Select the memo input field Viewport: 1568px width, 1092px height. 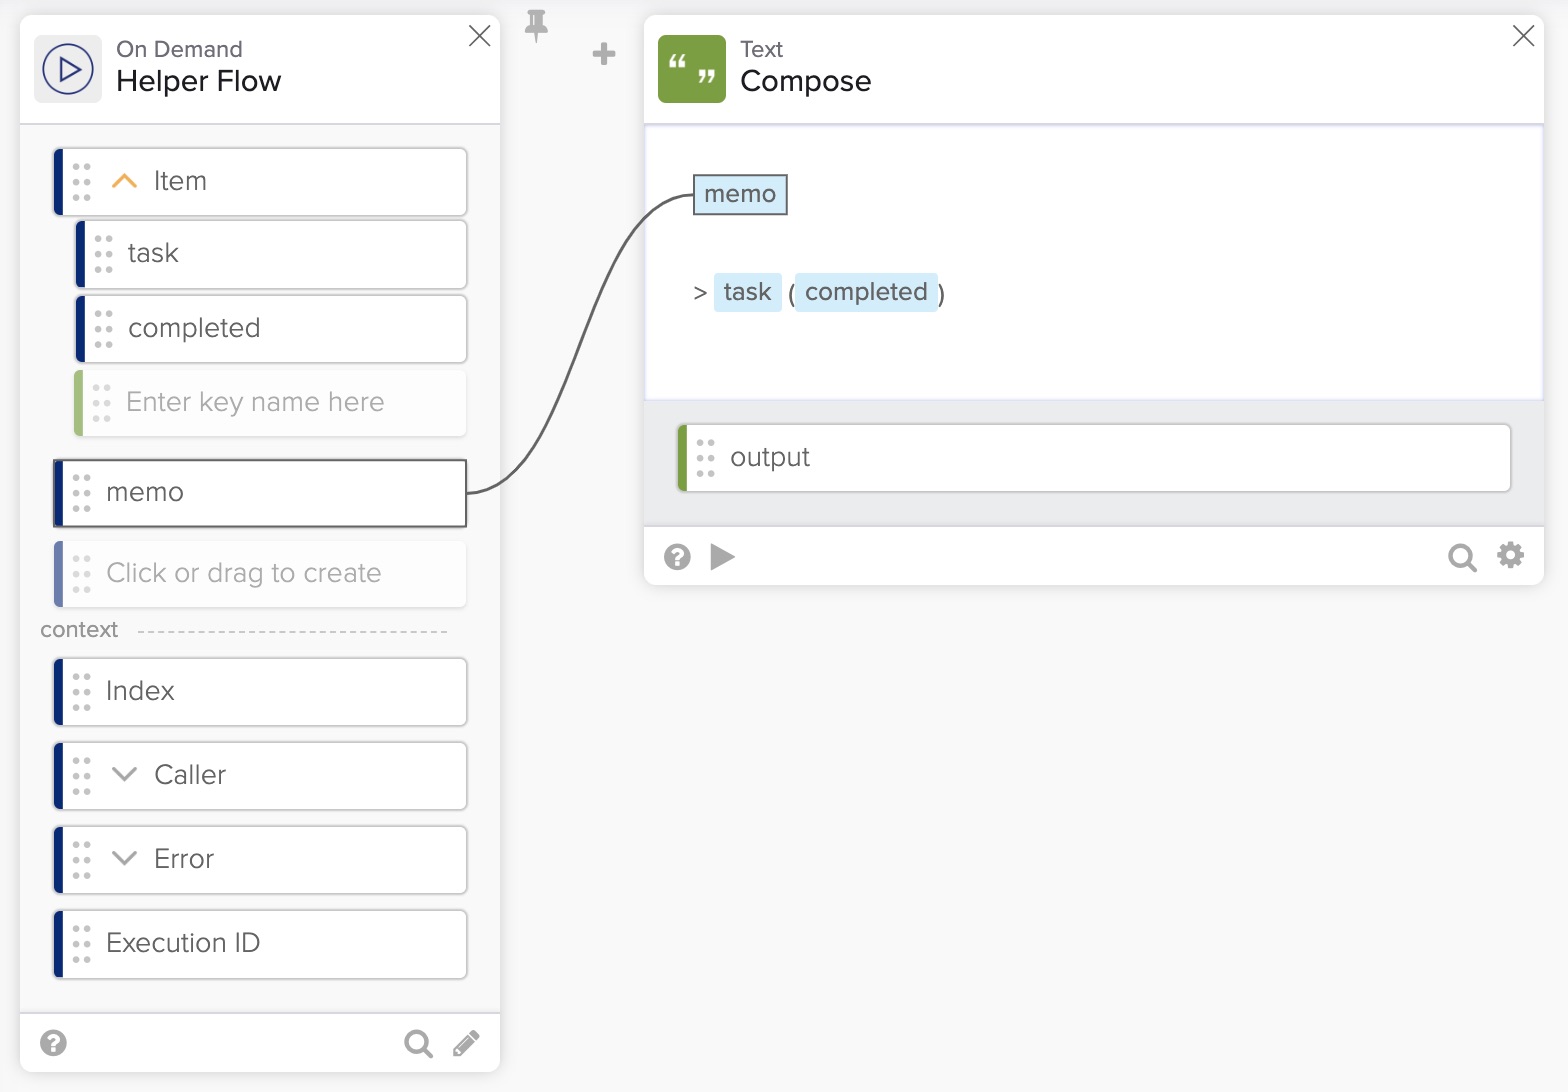[260, 492]
